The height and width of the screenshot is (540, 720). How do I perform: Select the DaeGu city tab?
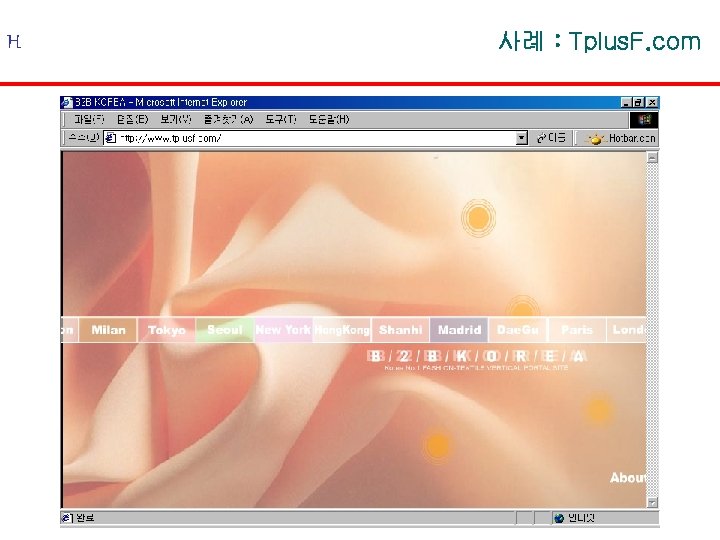pos(518,330)
